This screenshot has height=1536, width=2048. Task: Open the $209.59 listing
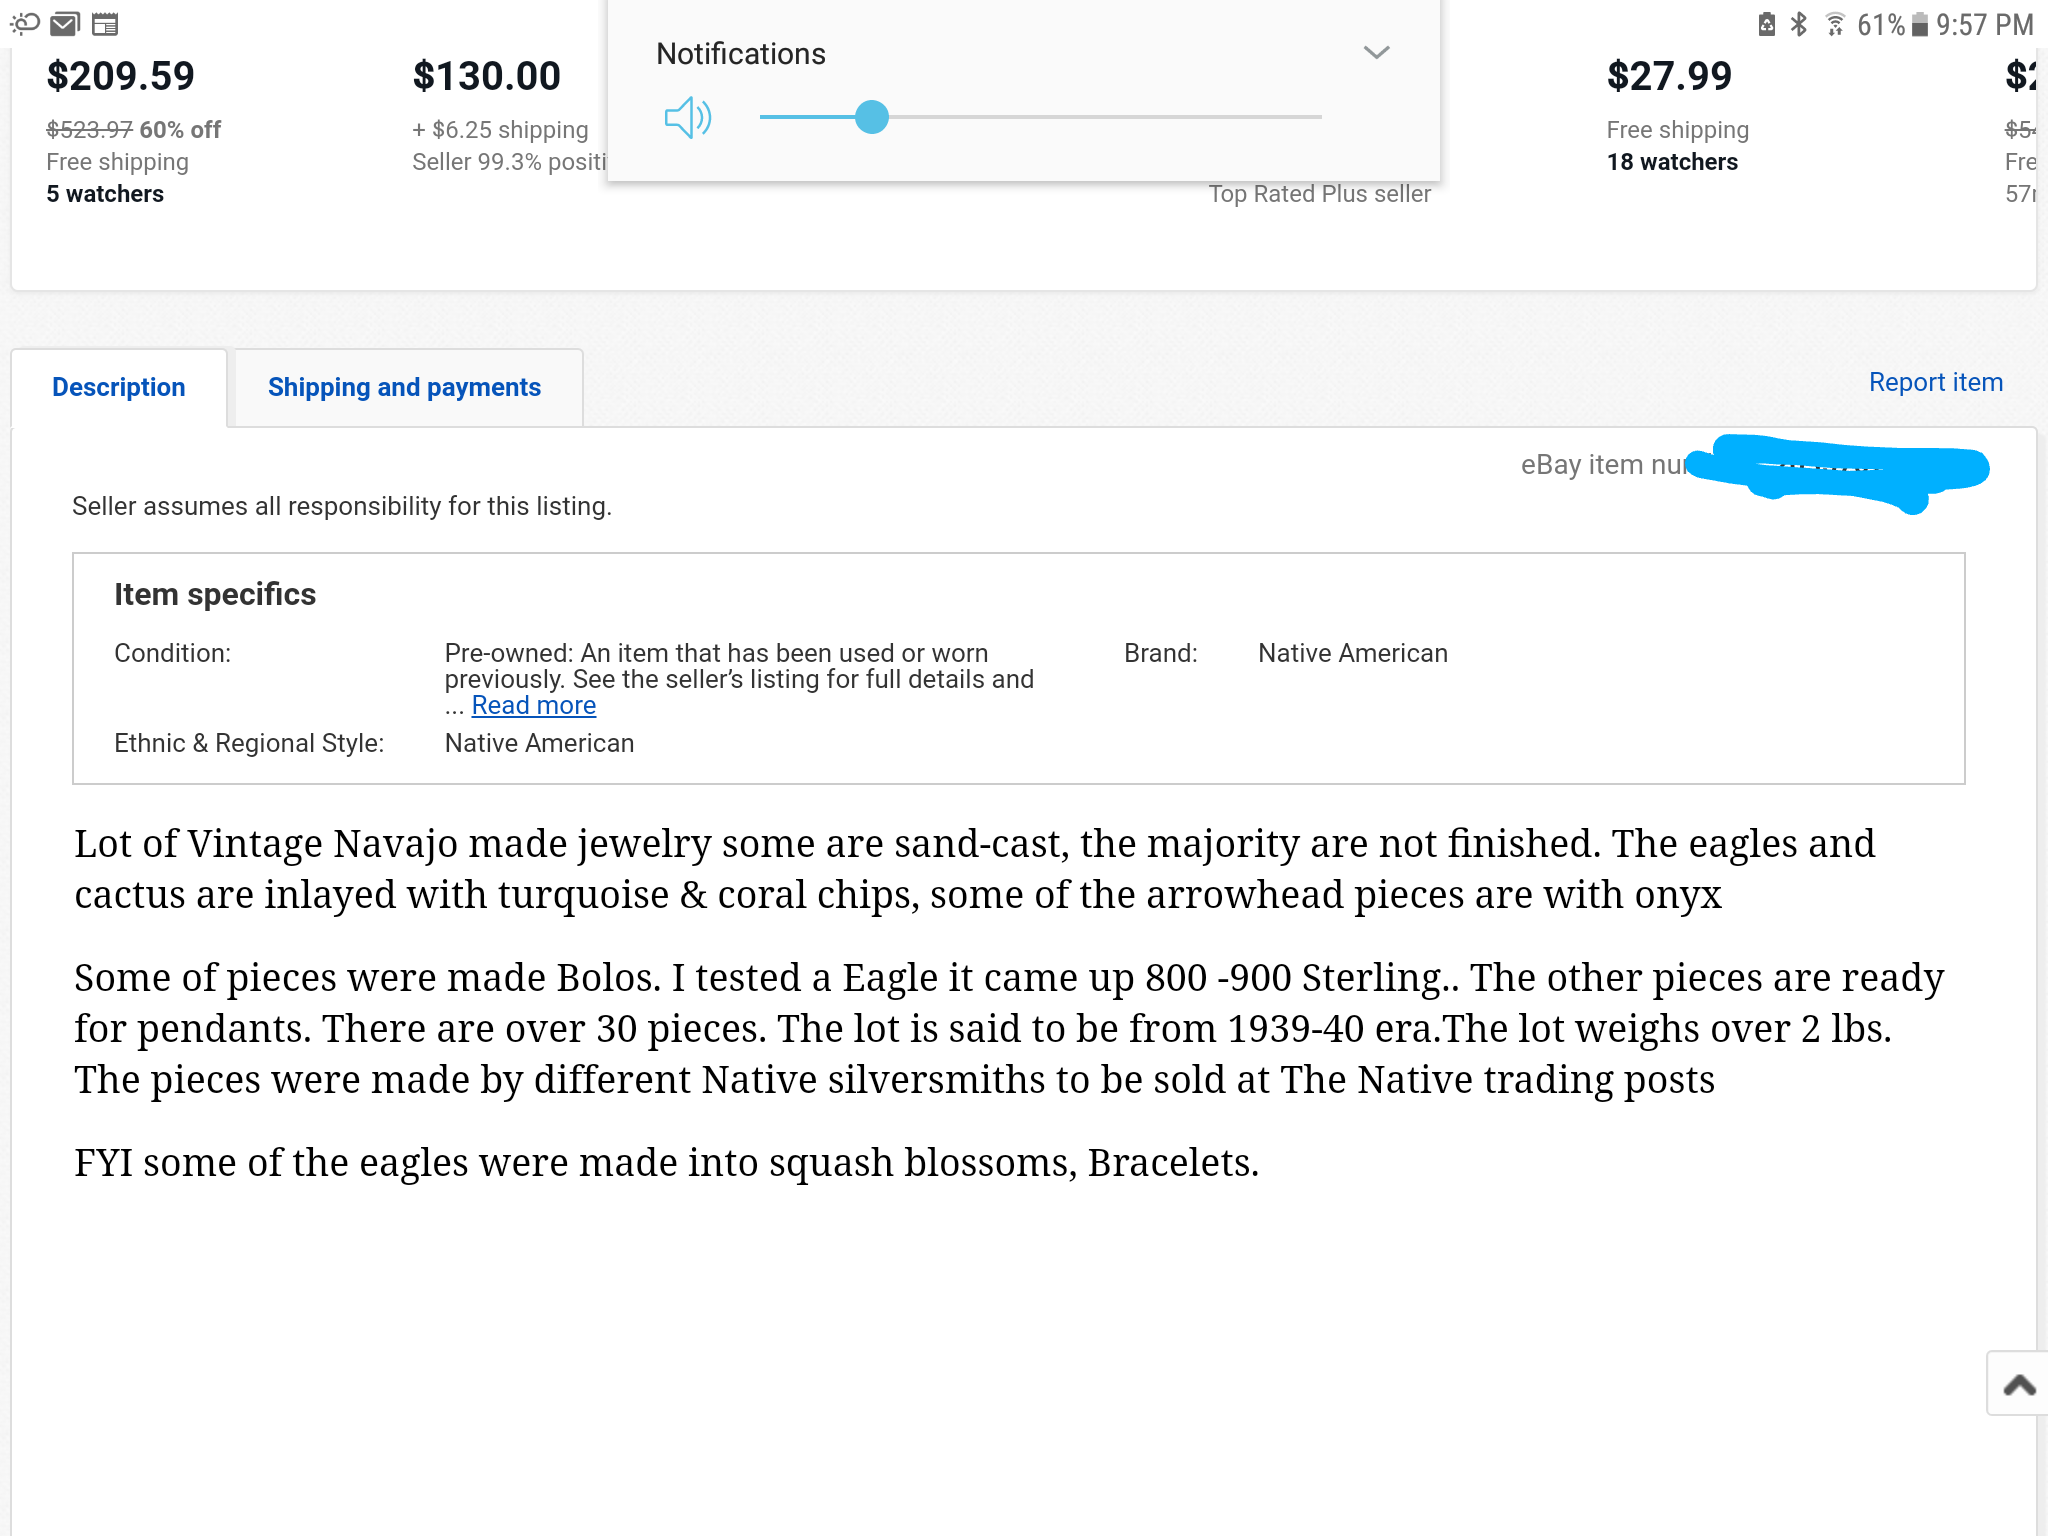point(121,76)
